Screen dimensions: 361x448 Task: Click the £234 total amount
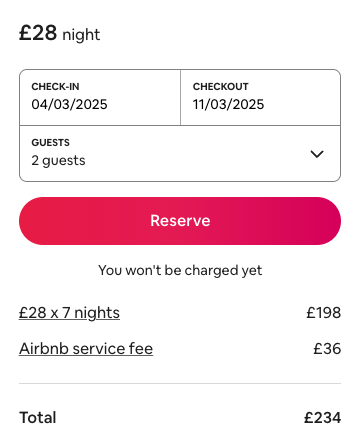coord(322,418)
